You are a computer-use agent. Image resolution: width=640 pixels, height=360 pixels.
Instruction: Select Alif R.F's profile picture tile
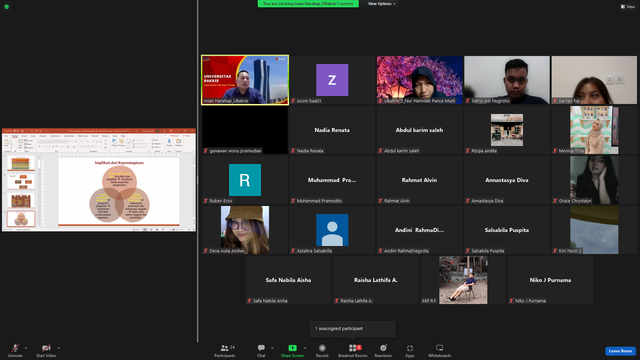pos(463,280)
